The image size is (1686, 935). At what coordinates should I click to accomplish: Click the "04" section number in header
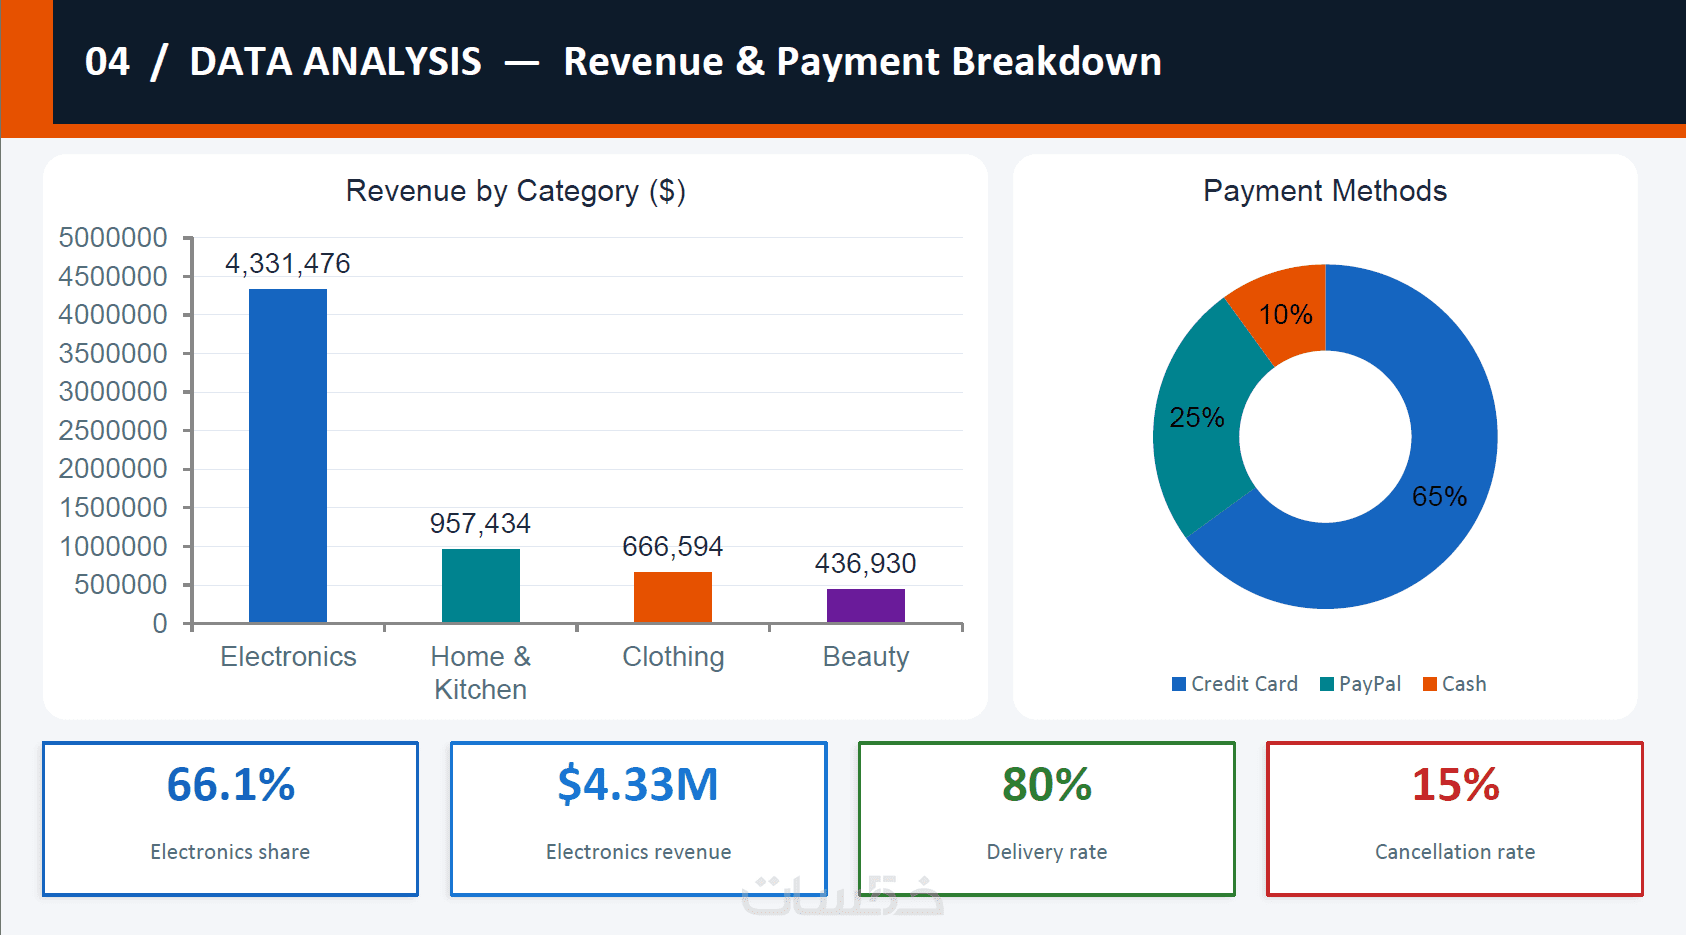pyautogui.click(x=107, y=62)
